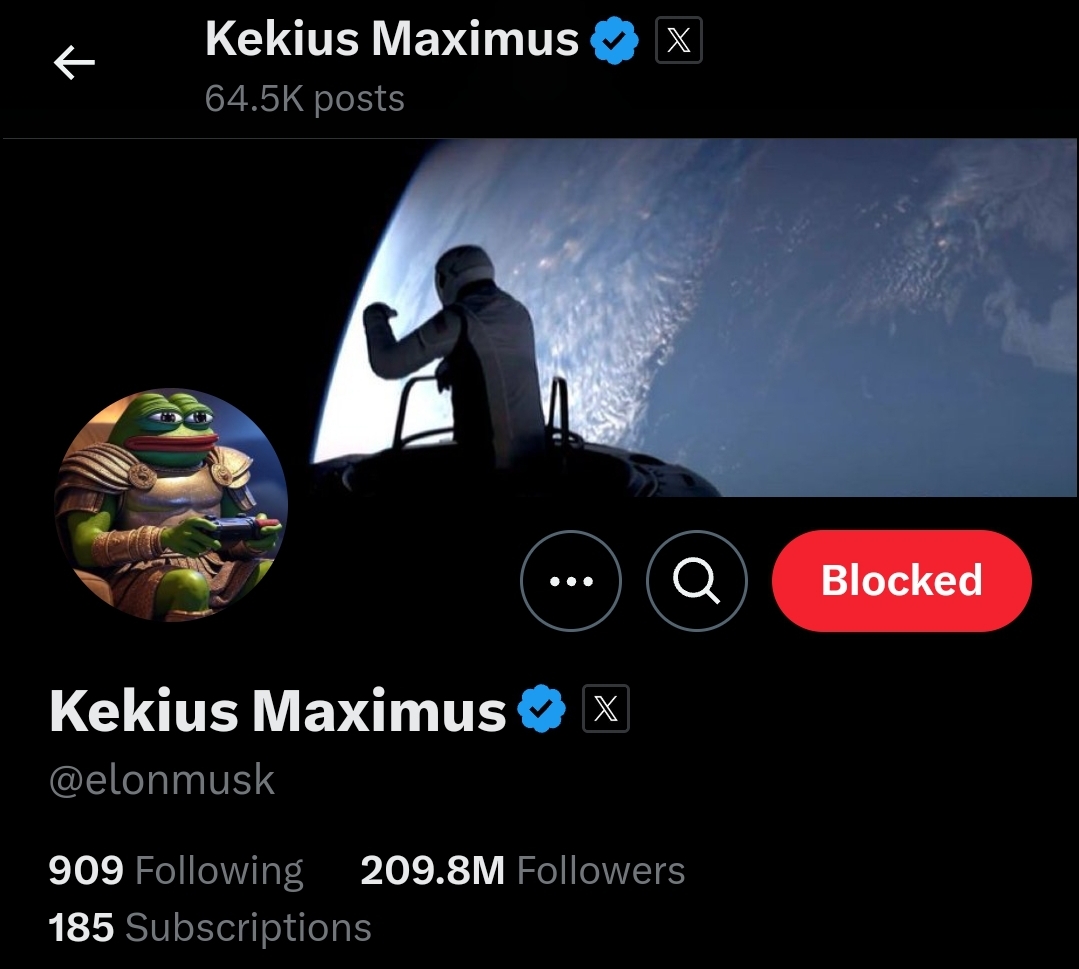Click the Kekius Maximus header title
Screen dimensions: 1079x969
pyautogui.click(x=392, y=39)
